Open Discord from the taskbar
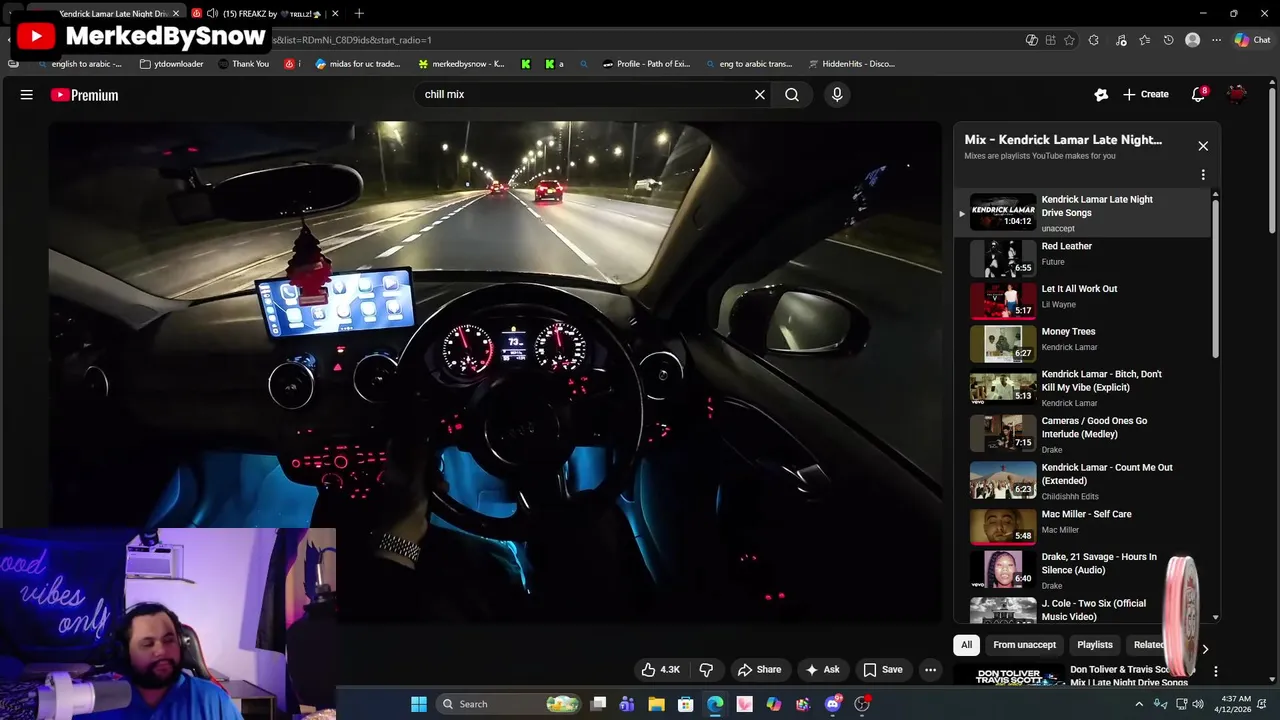Image resolution: width=1280 pixels, height=720 pixels. [833, 704]
